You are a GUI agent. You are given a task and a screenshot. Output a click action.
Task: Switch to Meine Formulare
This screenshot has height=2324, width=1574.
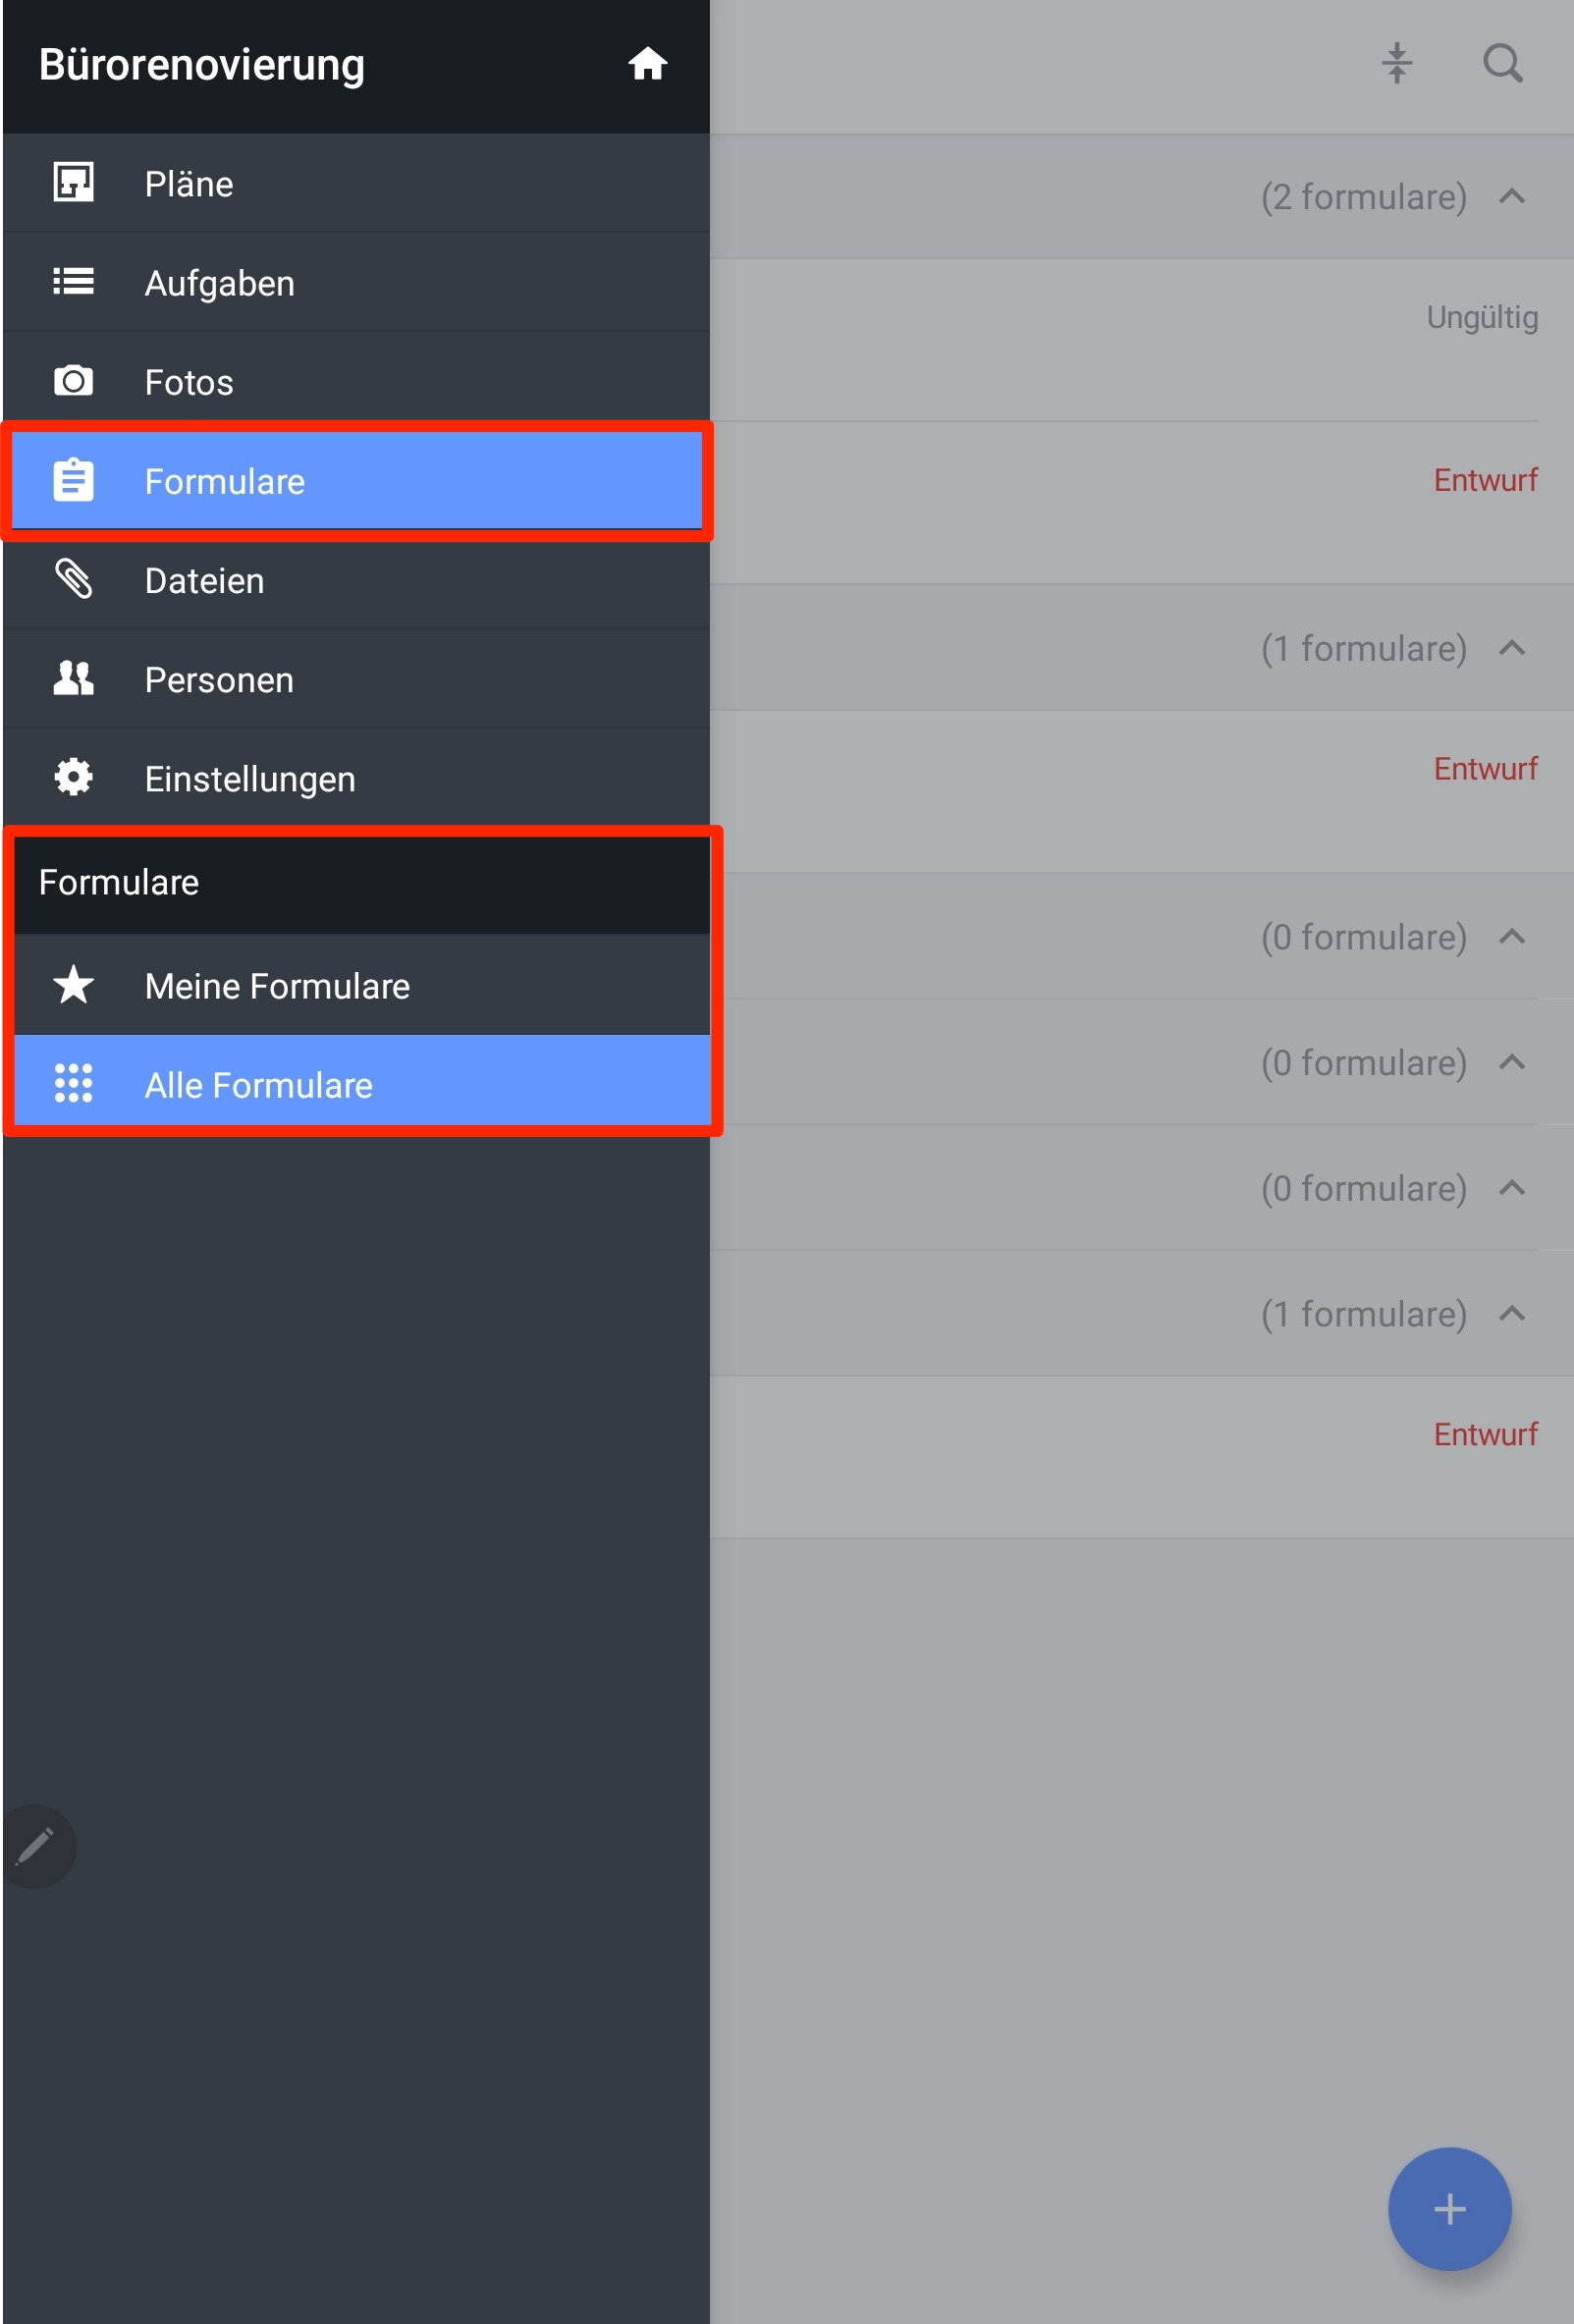pyautogui.click(x=361, y=986)
